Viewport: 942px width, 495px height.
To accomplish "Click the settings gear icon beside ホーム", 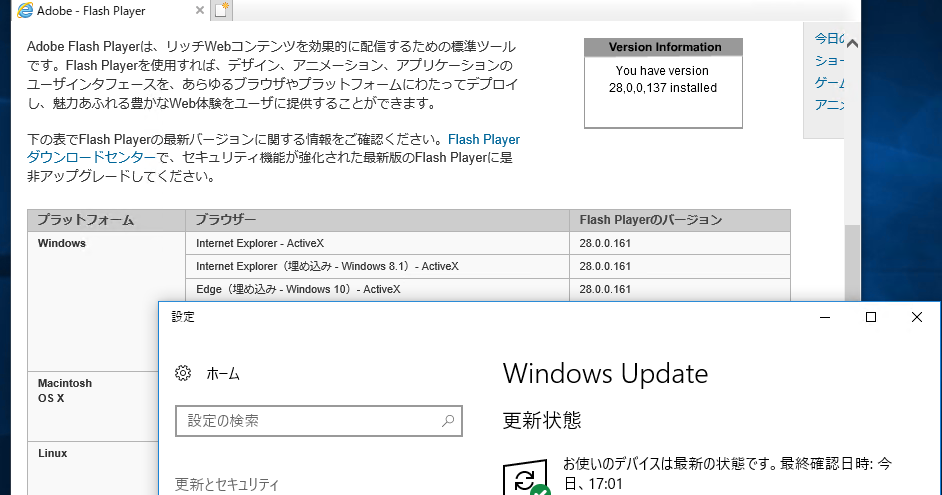I will [x=183, y=373].
